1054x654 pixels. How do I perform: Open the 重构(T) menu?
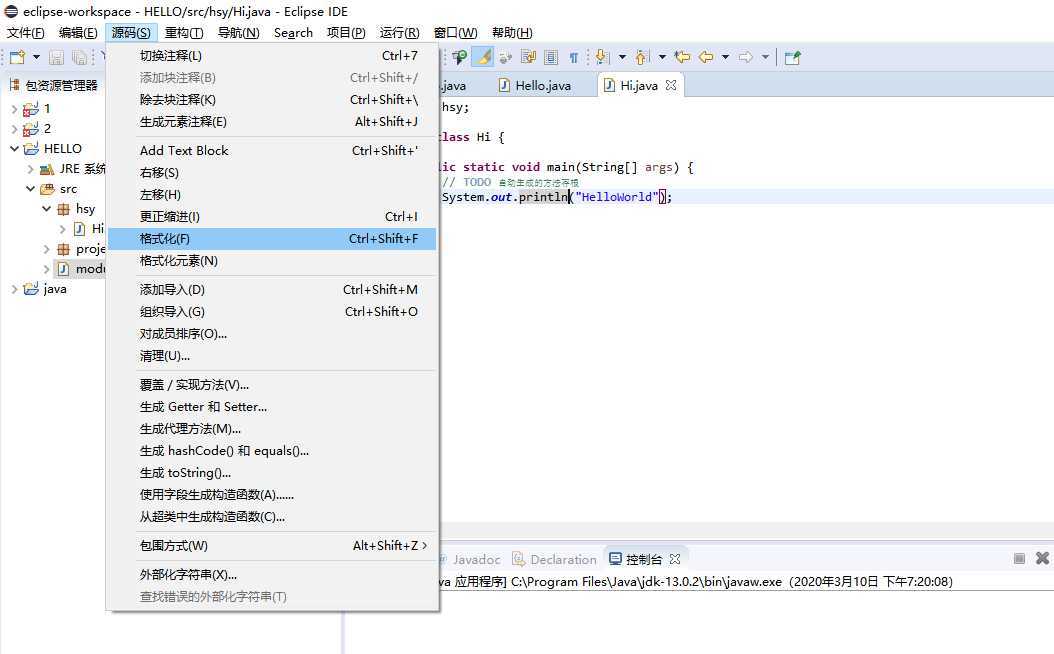point(184,33)
